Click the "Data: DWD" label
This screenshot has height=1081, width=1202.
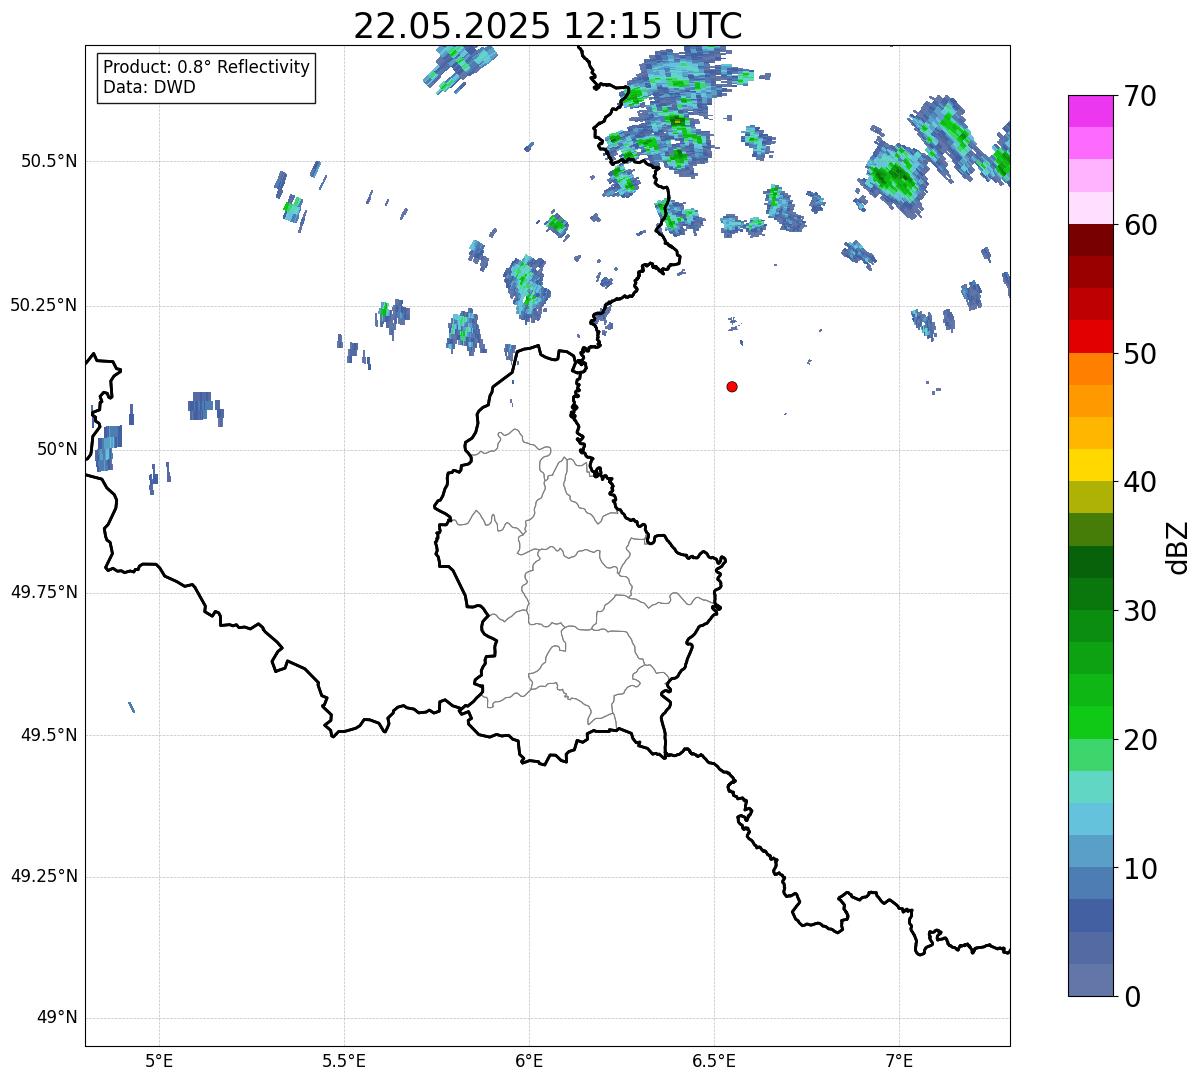(x=149, y=87)
